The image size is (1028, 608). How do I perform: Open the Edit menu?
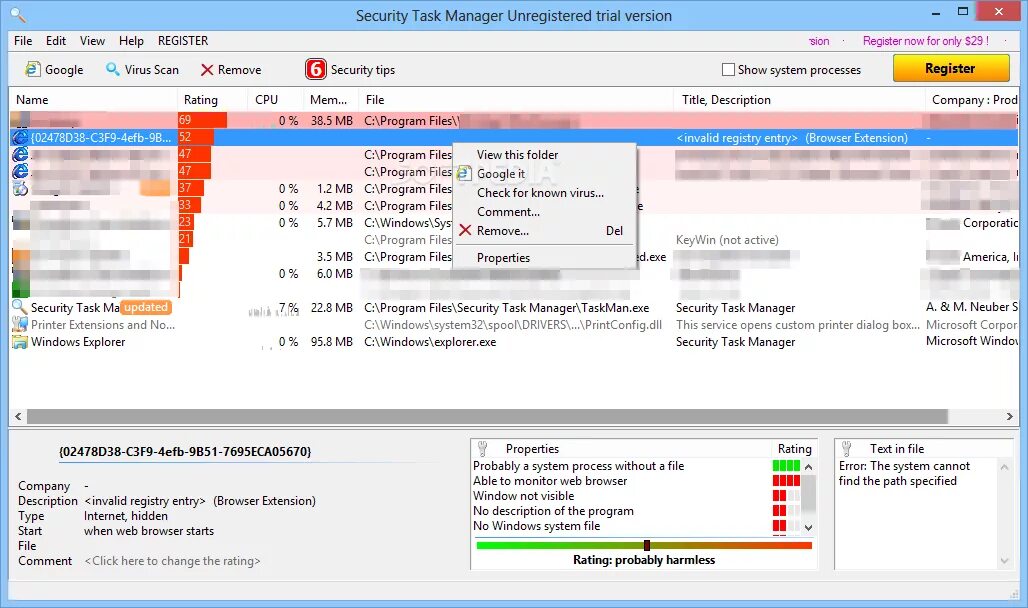click(56, 41)
